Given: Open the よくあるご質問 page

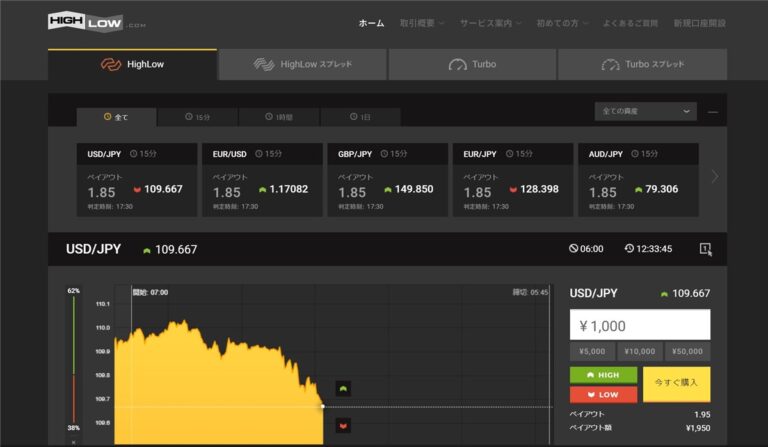Looking at the screenshot, I should click(x=630, y=23).
